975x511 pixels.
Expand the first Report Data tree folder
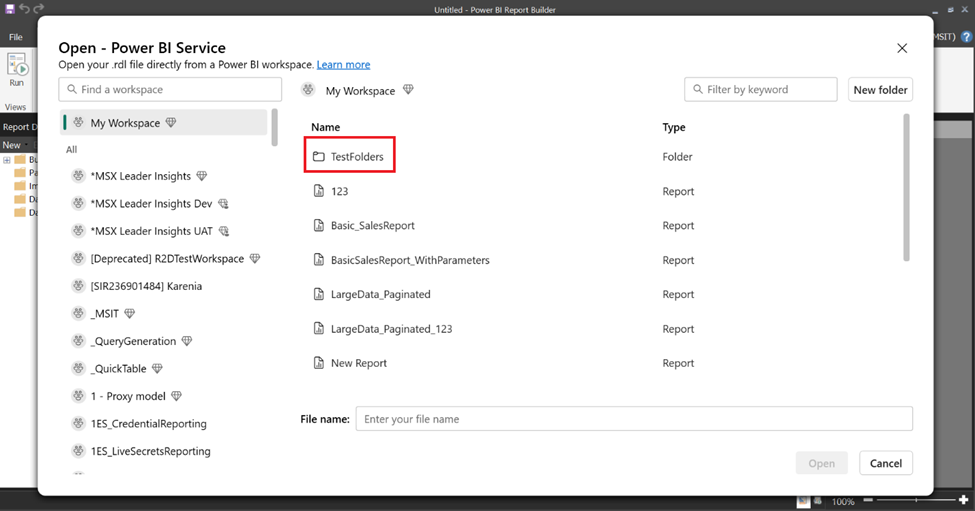(6, 160)
